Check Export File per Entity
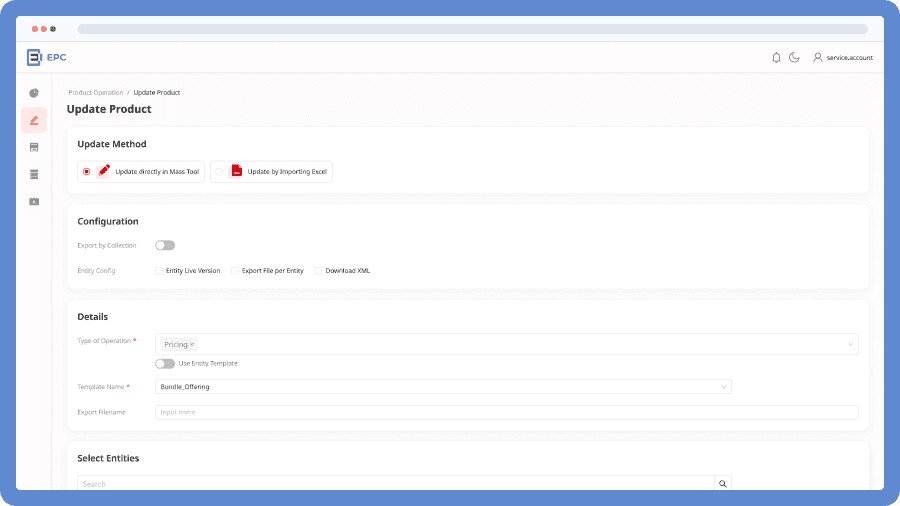Image resolution: width=900 pixels, height=506 pixels. pyautogui.click(x=235, y=271)
